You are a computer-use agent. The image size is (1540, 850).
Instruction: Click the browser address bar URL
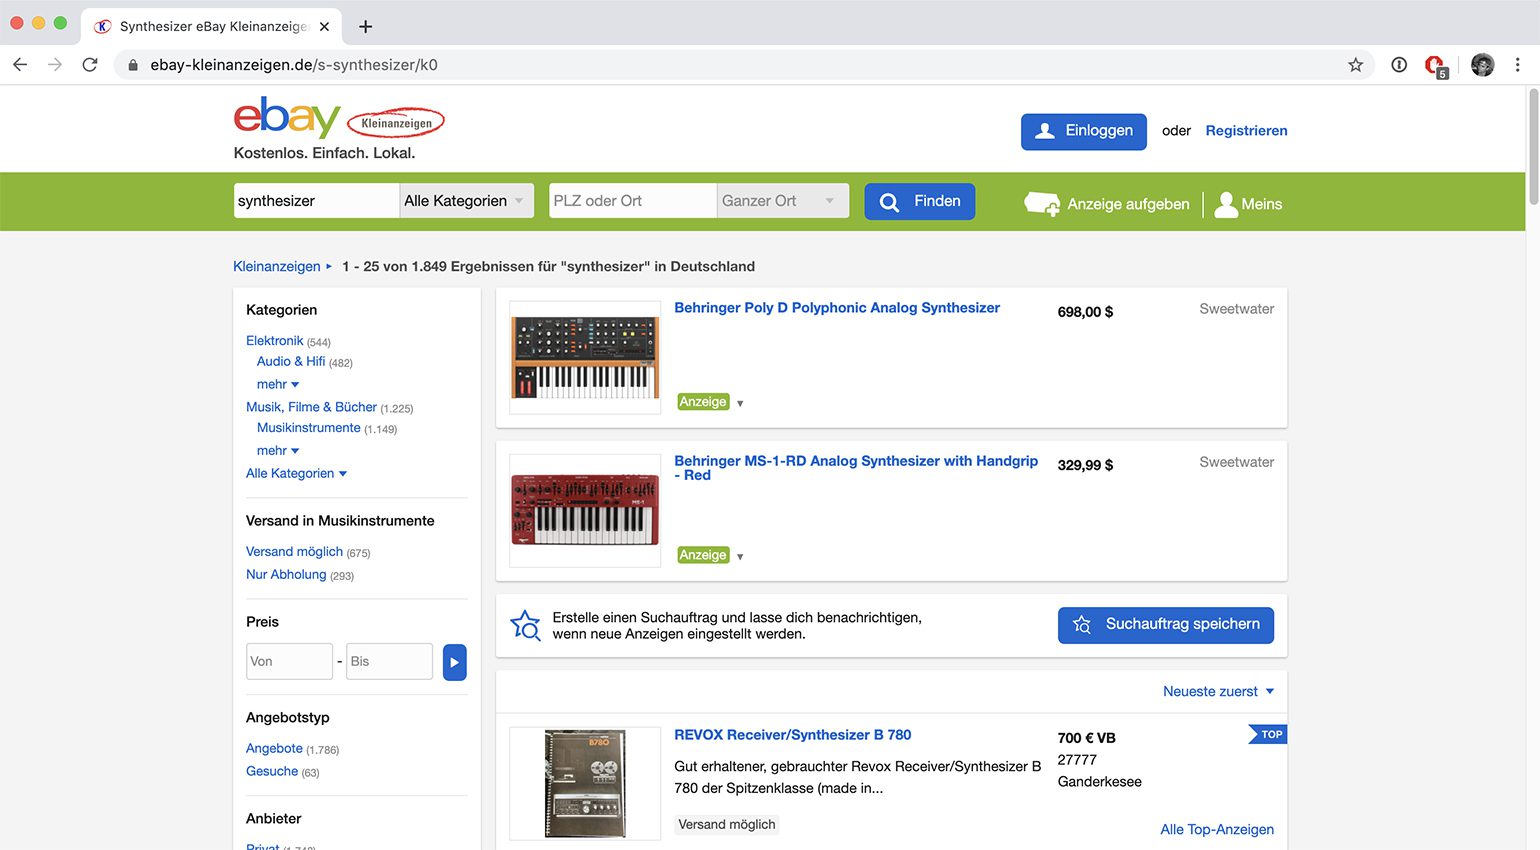pos(294,65)
